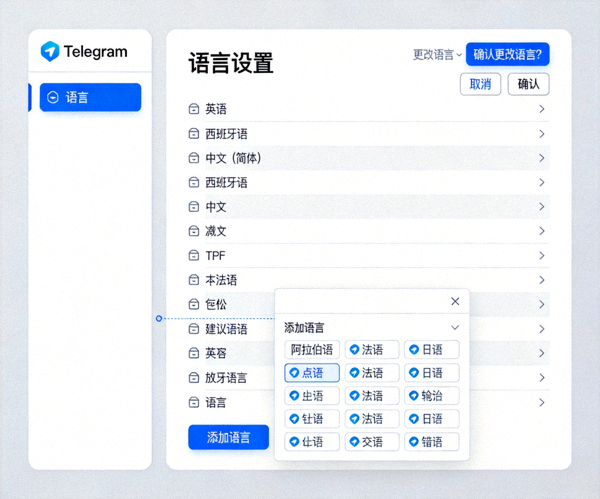Expand the 中文 (简体) row chevron

(x=542, y=158)
